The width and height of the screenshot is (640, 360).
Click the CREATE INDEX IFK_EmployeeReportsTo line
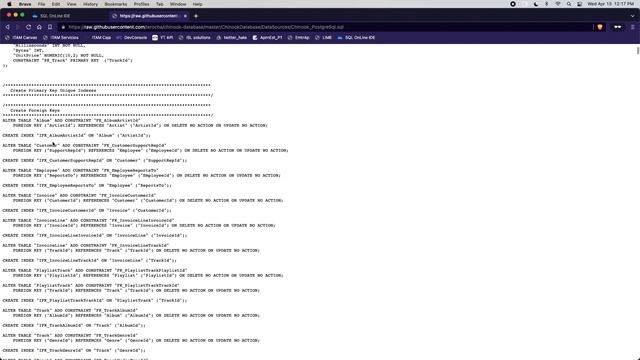(87, 185)
